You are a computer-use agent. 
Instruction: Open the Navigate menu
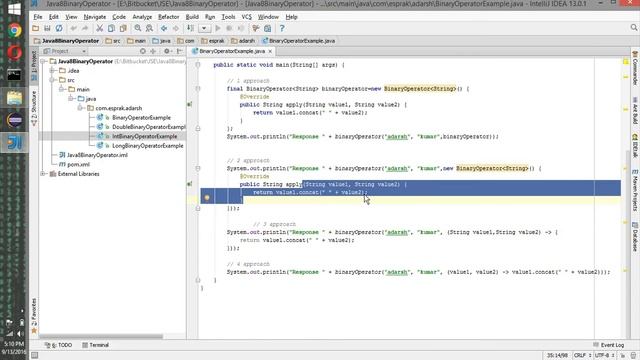(x=95, y=17)
